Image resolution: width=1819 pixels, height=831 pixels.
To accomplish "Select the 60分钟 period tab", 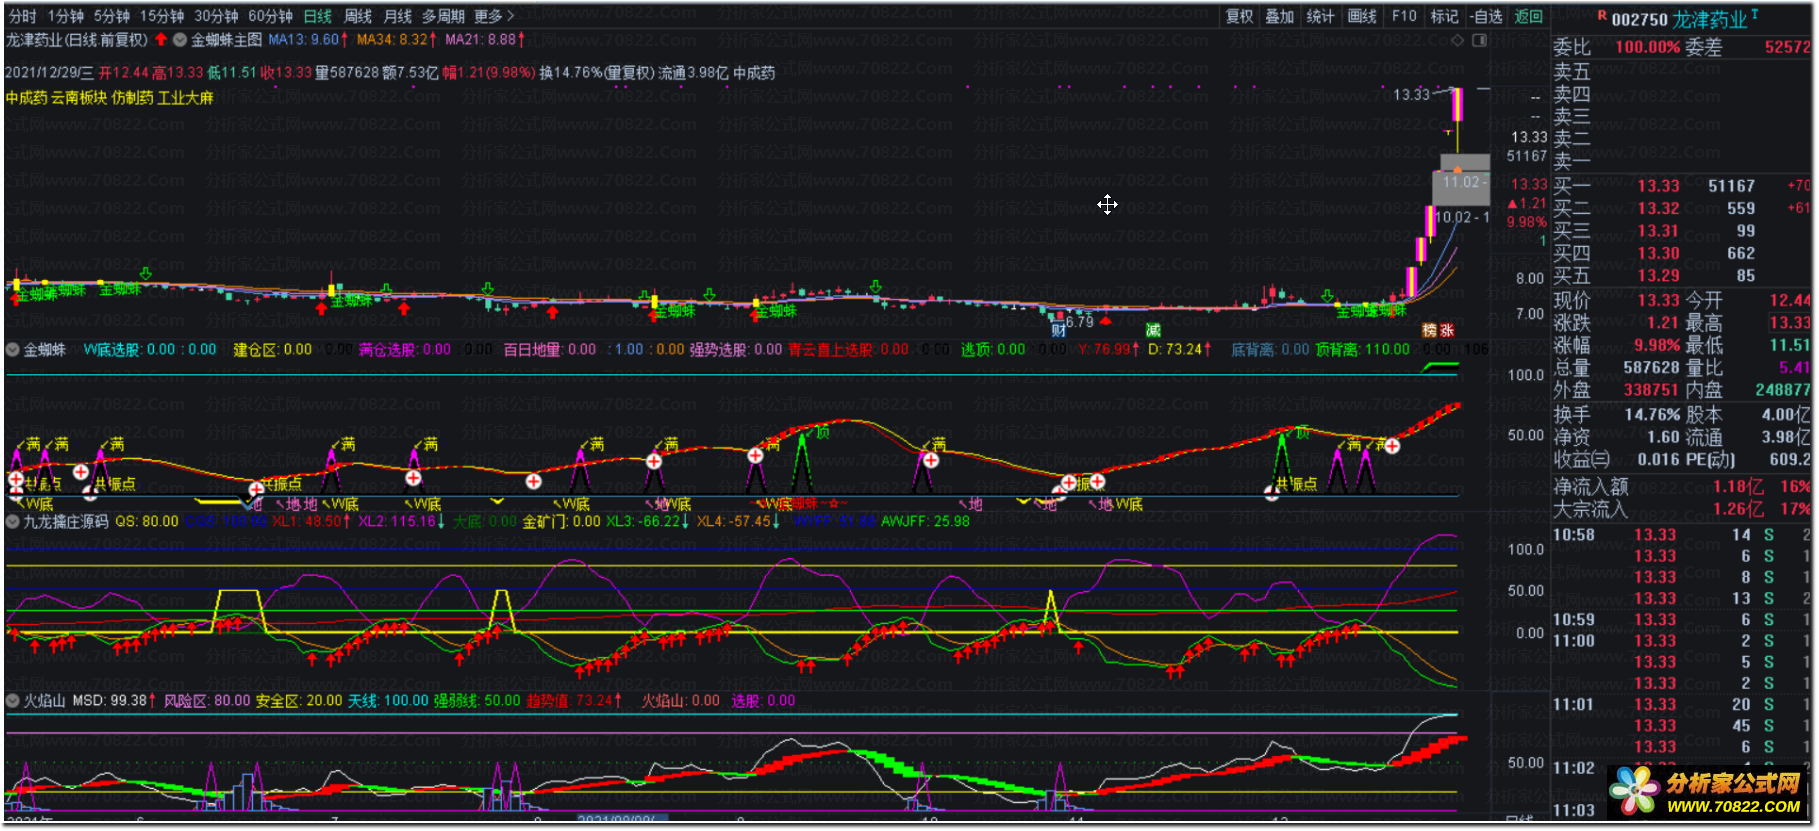I will pos(270,16).
